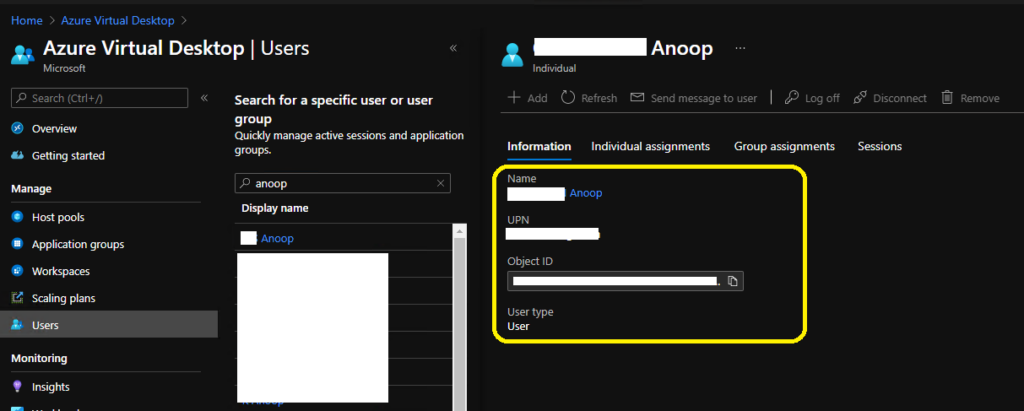Clear the anoop search with X
Viewport: 1024px width, 411px height.
pyautogui.click(x=440, y=184)
